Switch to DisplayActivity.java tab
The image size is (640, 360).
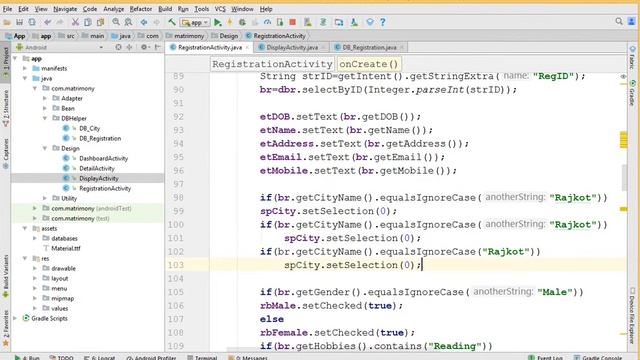(x=292, y=47)
